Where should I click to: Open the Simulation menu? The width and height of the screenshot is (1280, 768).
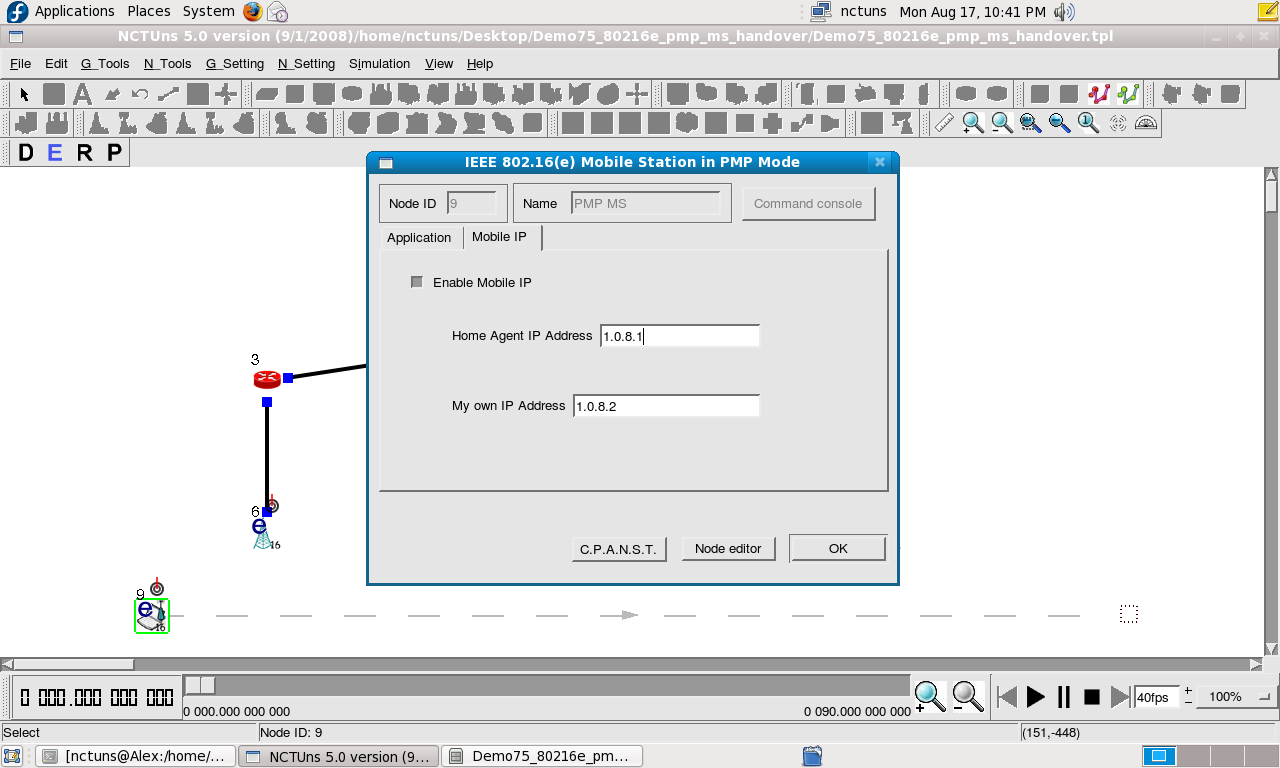pos(379,63)
